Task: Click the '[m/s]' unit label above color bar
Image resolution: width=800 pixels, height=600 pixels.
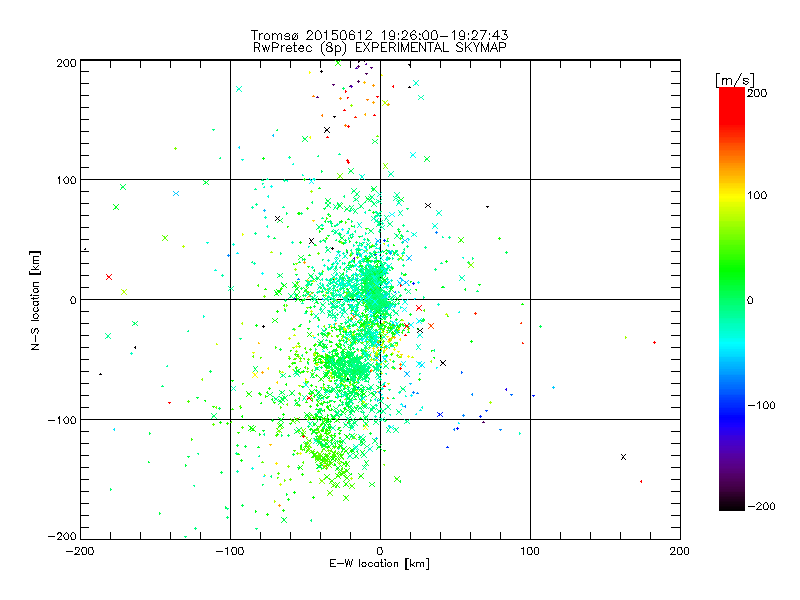Action: pos(734,80)
